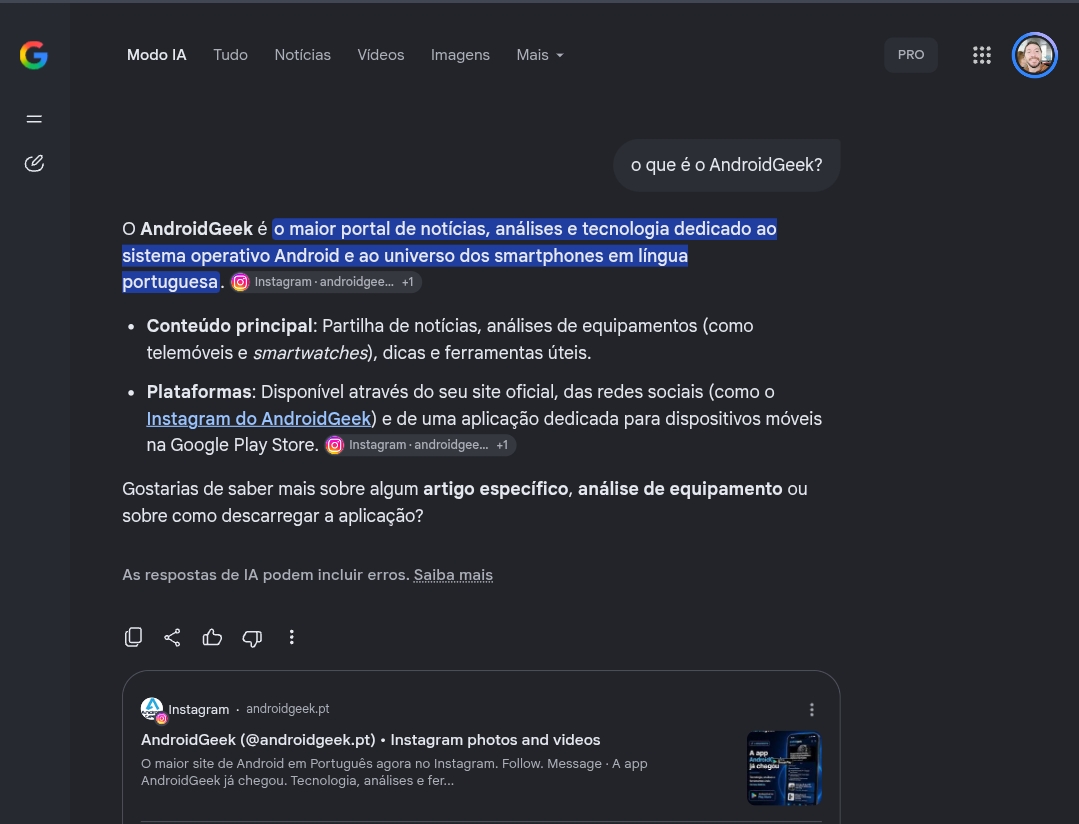Open the Google apps grid
The height and width of the screenshot is (824, 1079).
coord(982,55)
